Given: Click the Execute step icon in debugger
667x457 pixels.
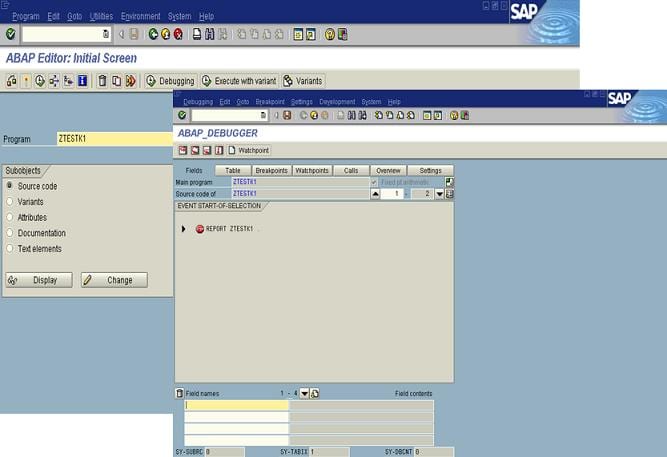Looking at the screenshot, I should (195, 150).
